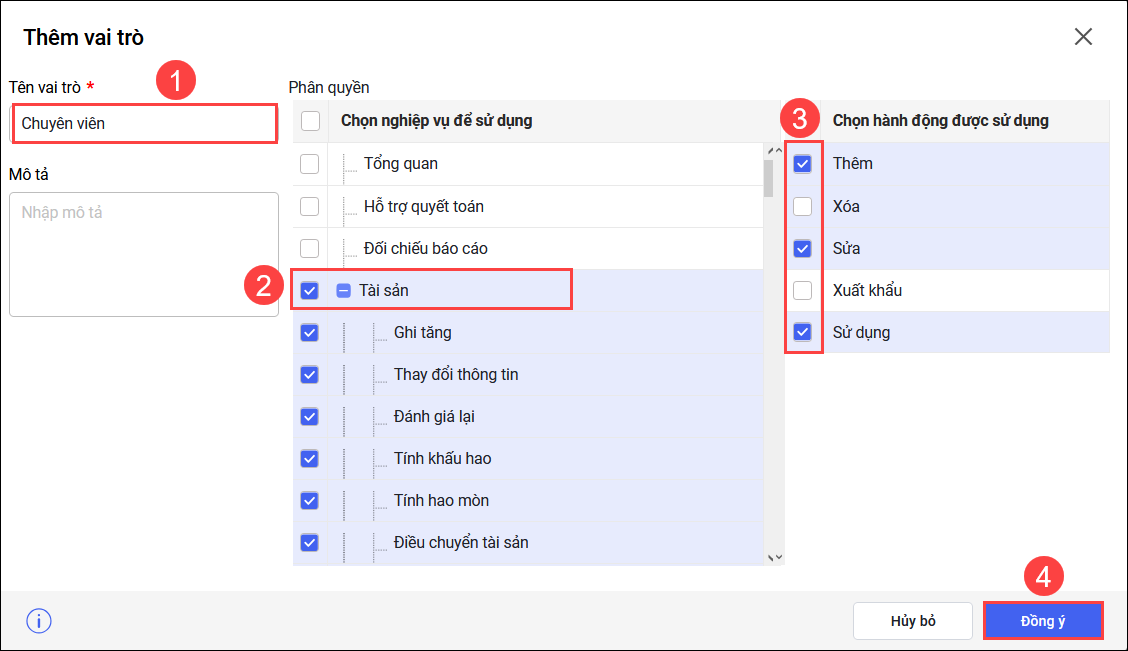
Task: Uncheck the Tài sản checkbox
Action: coord(310,291)
